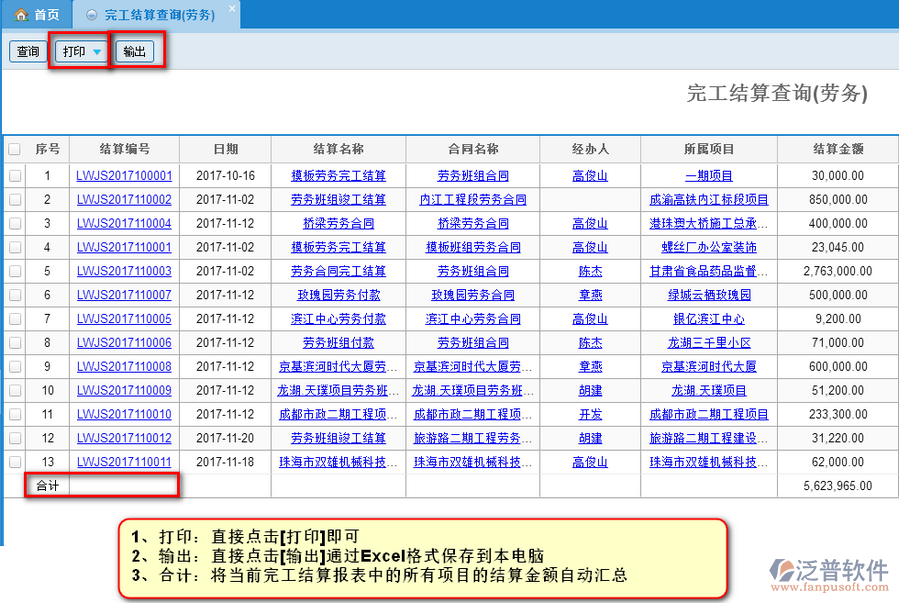This screenshot has height=603, width=899.
Task: Switch to the 首页 tab
Action: pyautogui.click(x=37, y=15)
